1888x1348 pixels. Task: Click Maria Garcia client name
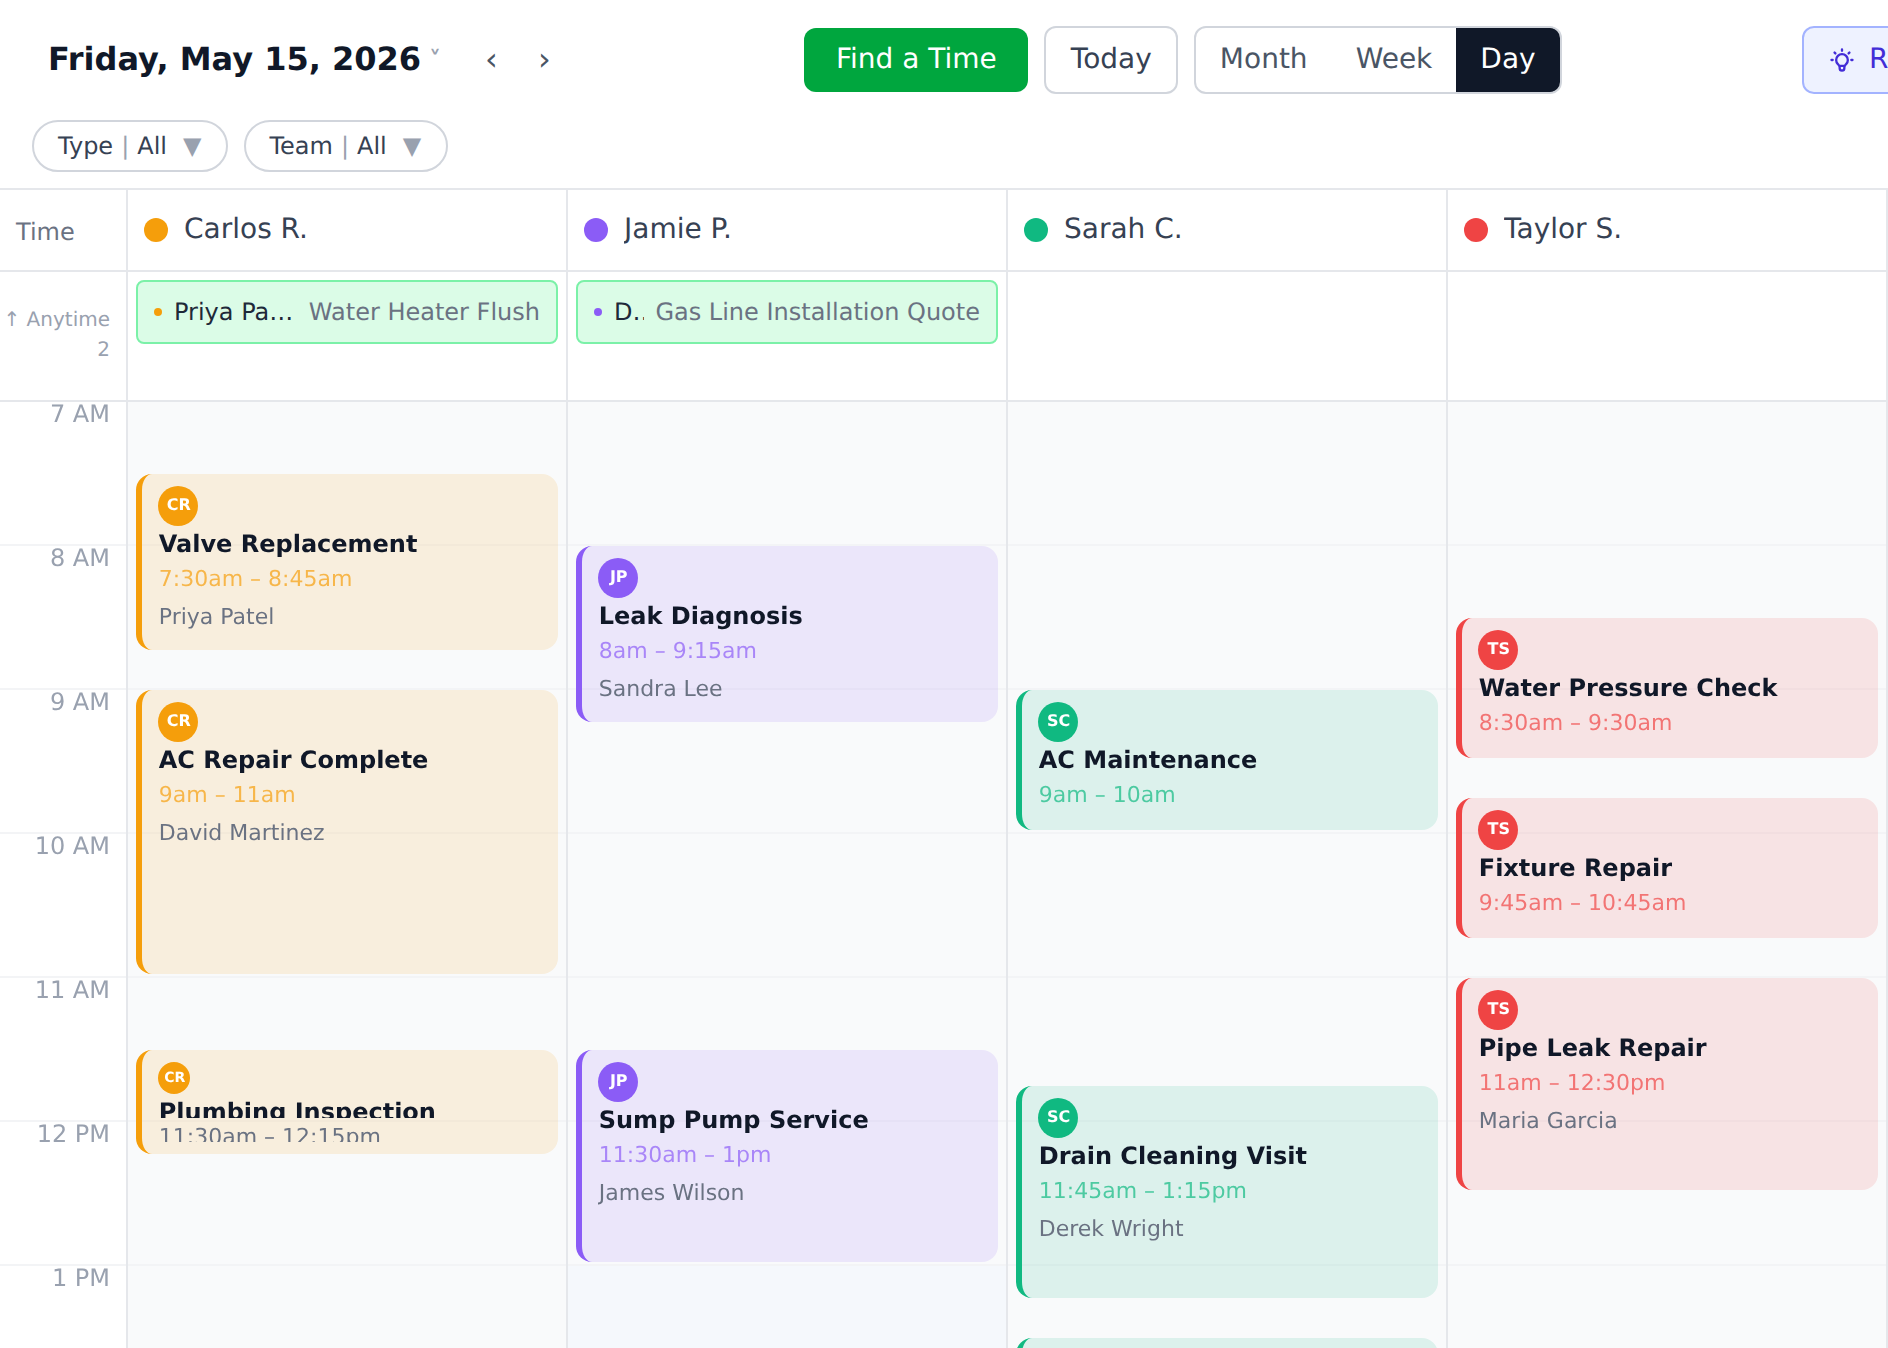tap(1547, 1120)
